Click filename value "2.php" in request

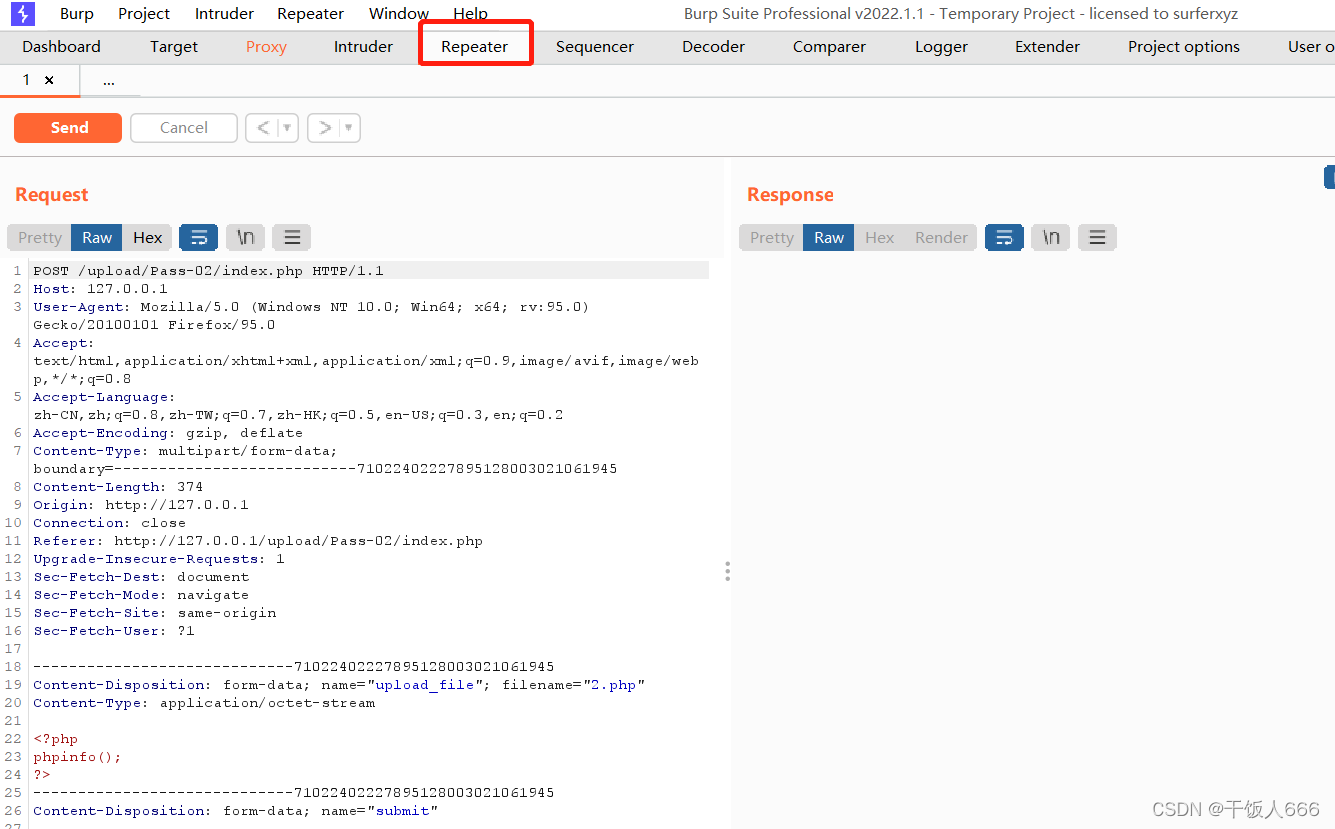(x=614, y=685)
